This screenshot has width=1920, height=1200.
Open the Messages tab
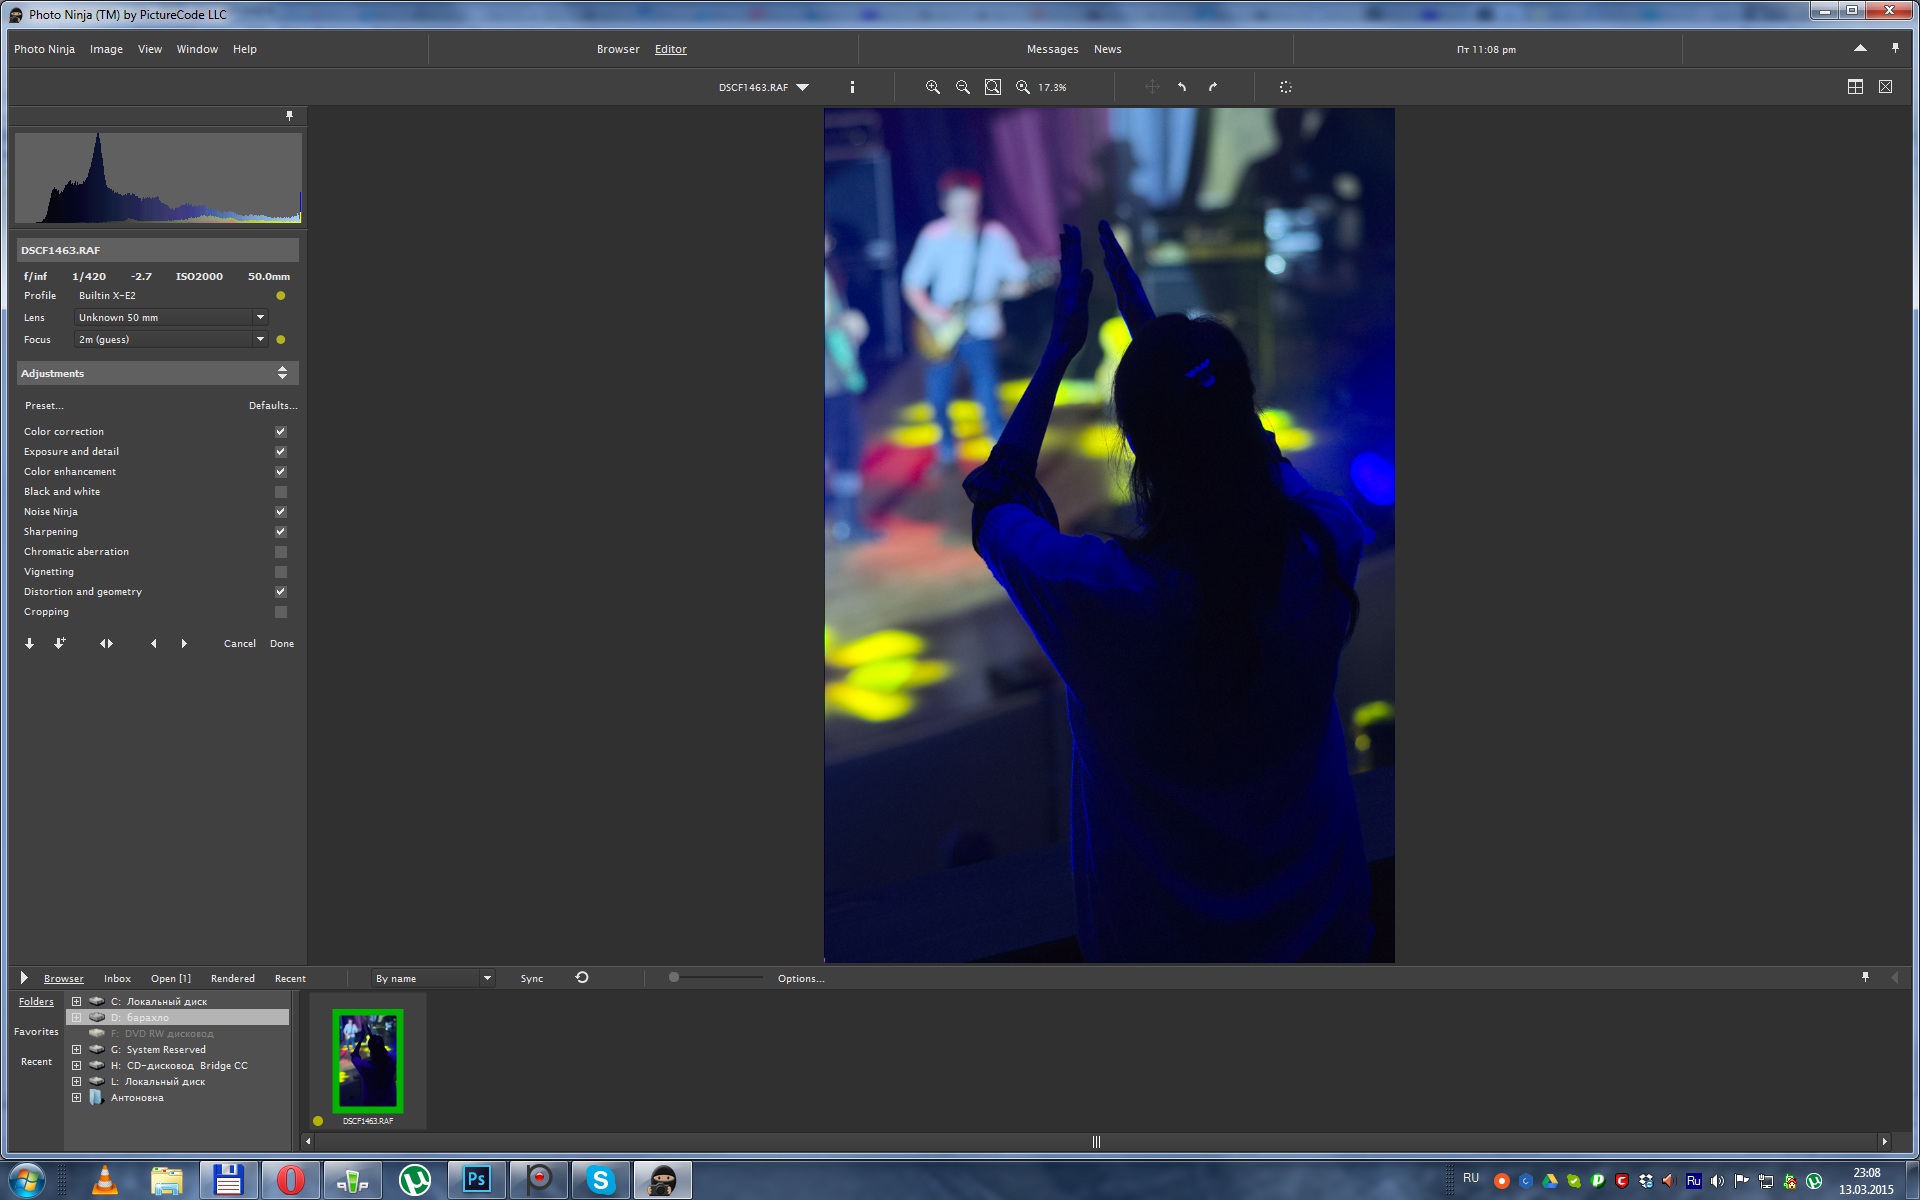(1052, 49)
